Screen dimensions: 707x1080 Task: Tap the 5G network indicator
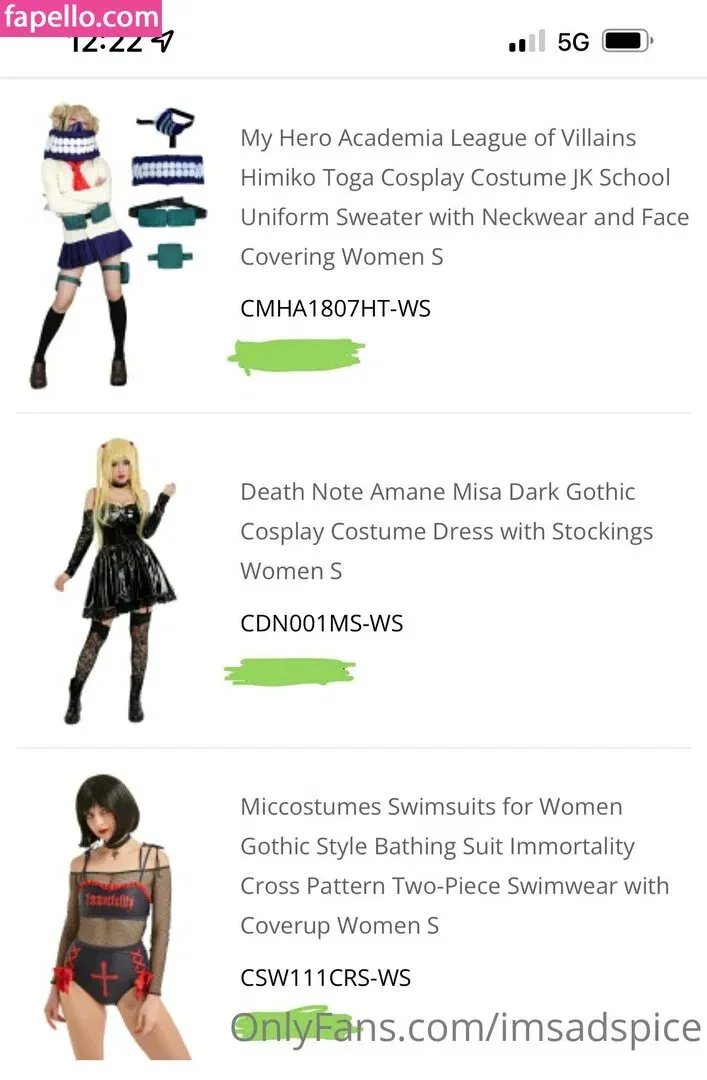tap(573, 42)
